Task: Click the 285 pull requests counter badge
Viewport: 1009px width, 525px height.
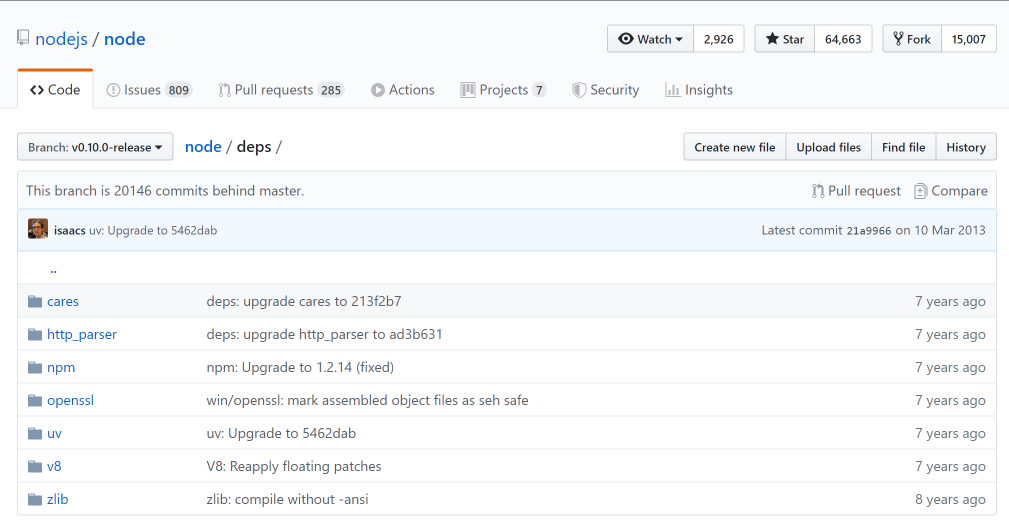Action: click(331, 90)
